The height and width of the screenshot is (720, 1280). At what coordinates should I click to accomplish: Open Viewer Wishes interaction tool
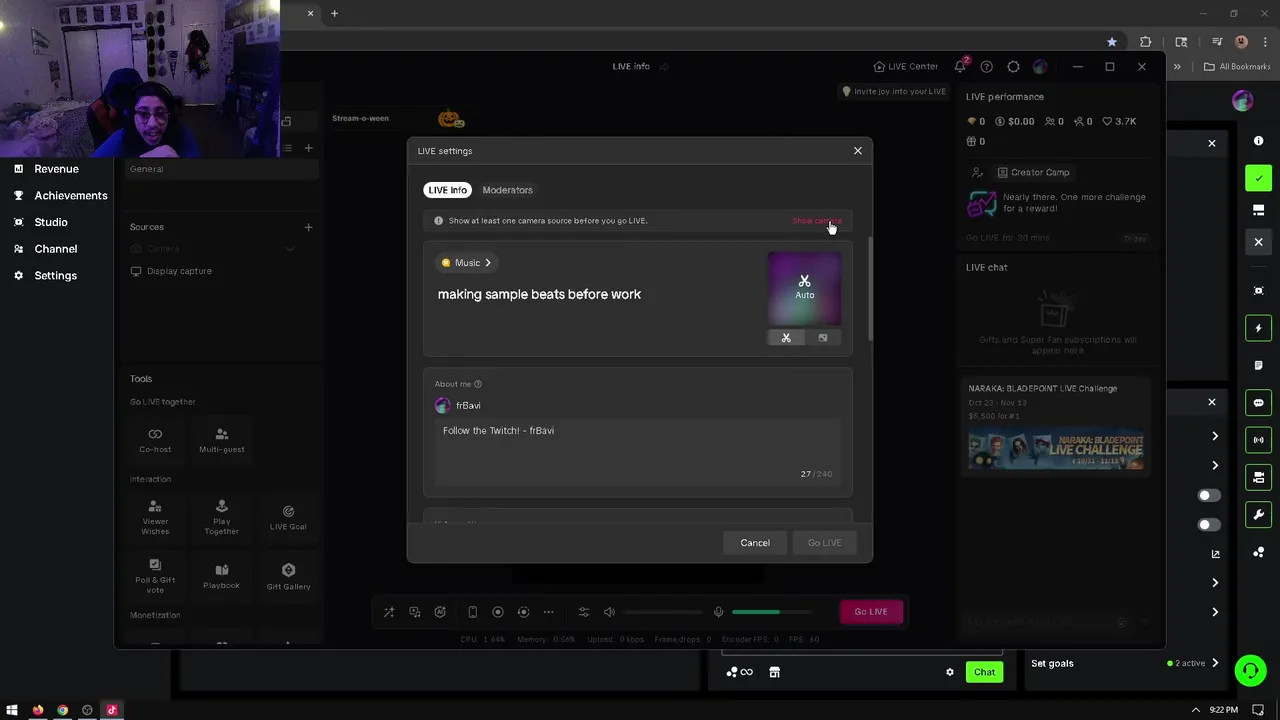(155, 517)
